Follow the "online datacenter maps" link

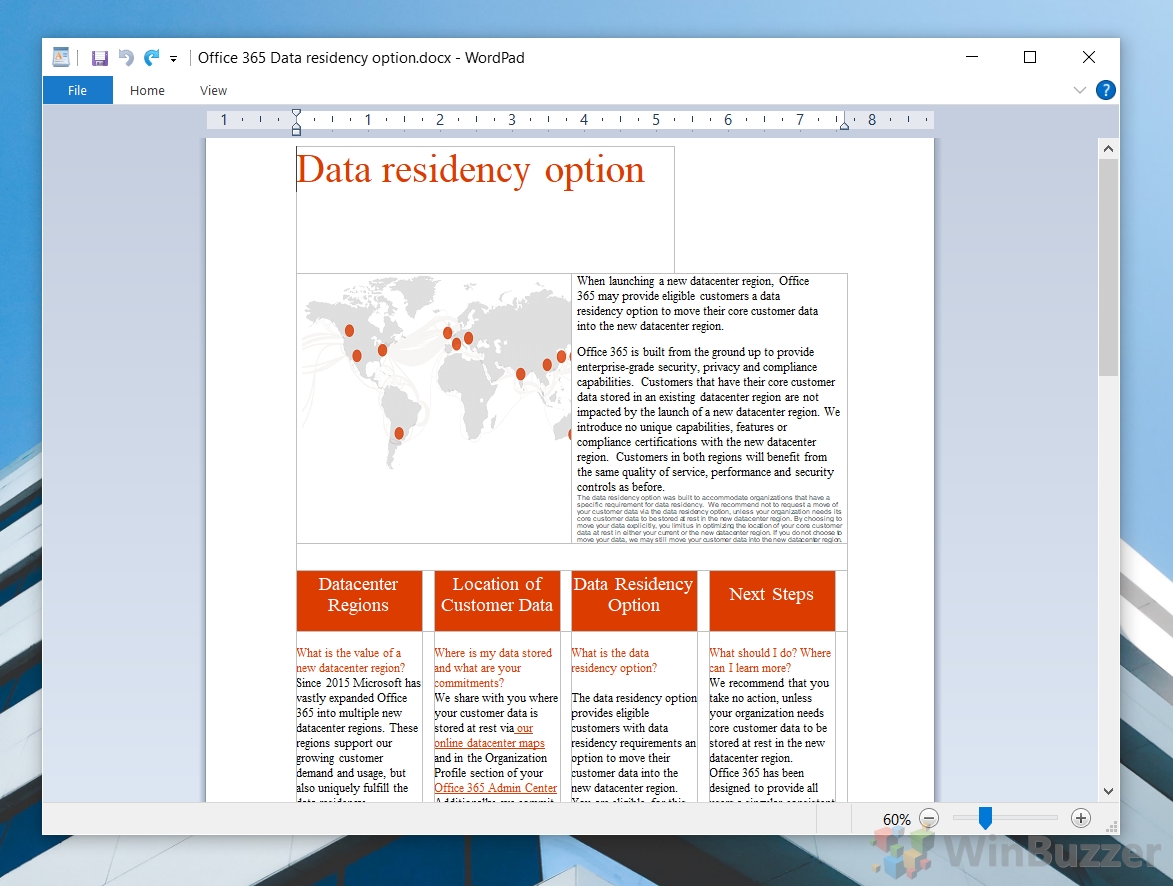[489, 743]
